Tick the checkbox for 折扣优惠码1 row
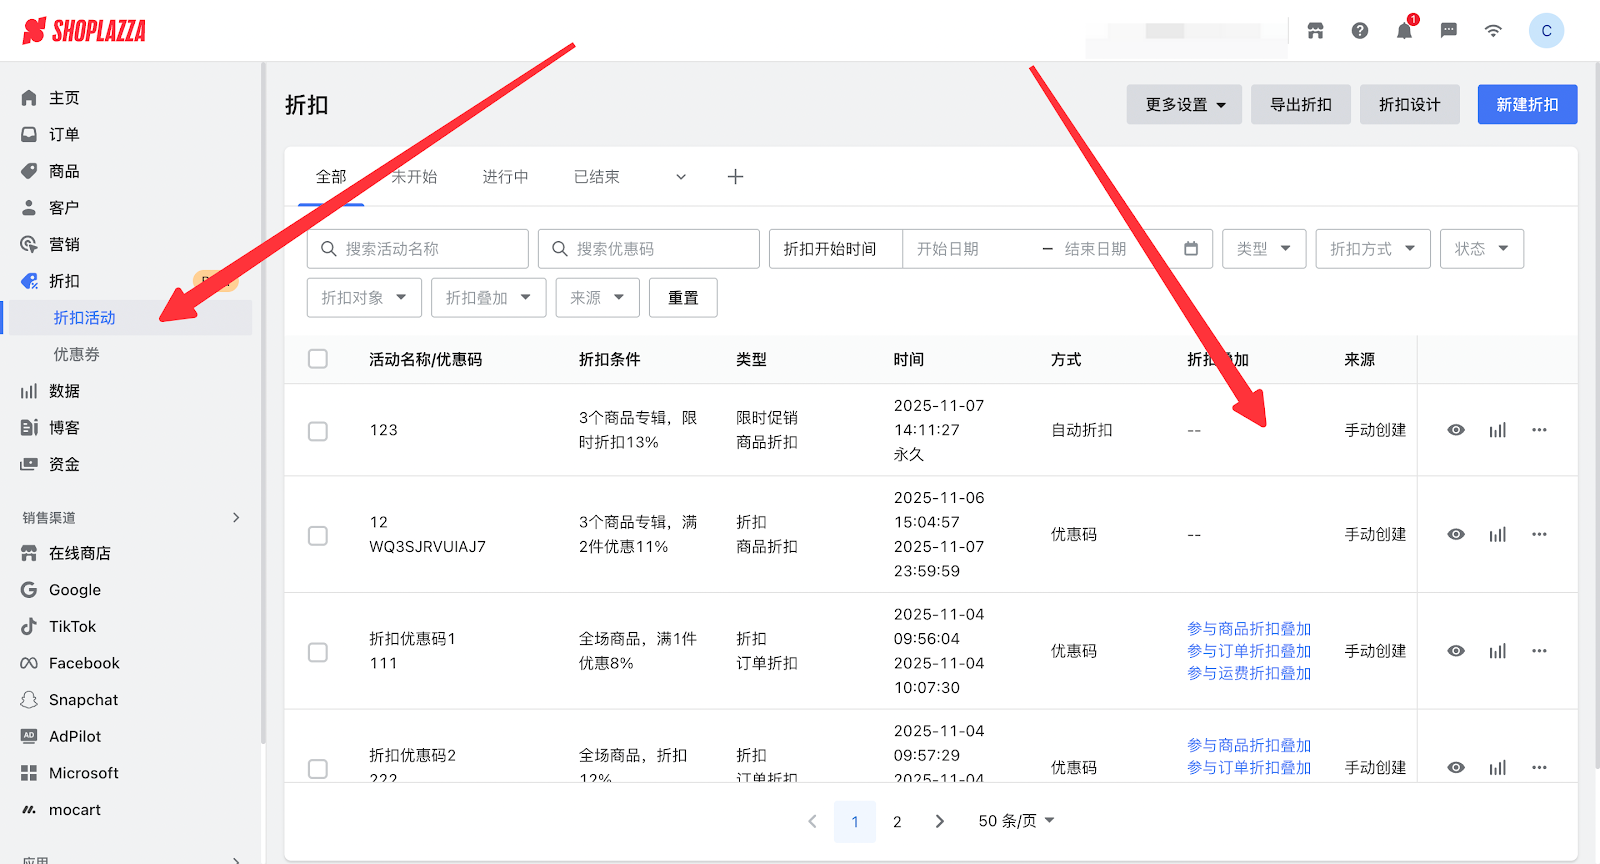Viewport: 1600px width, 864px height. tap(318, 652)
